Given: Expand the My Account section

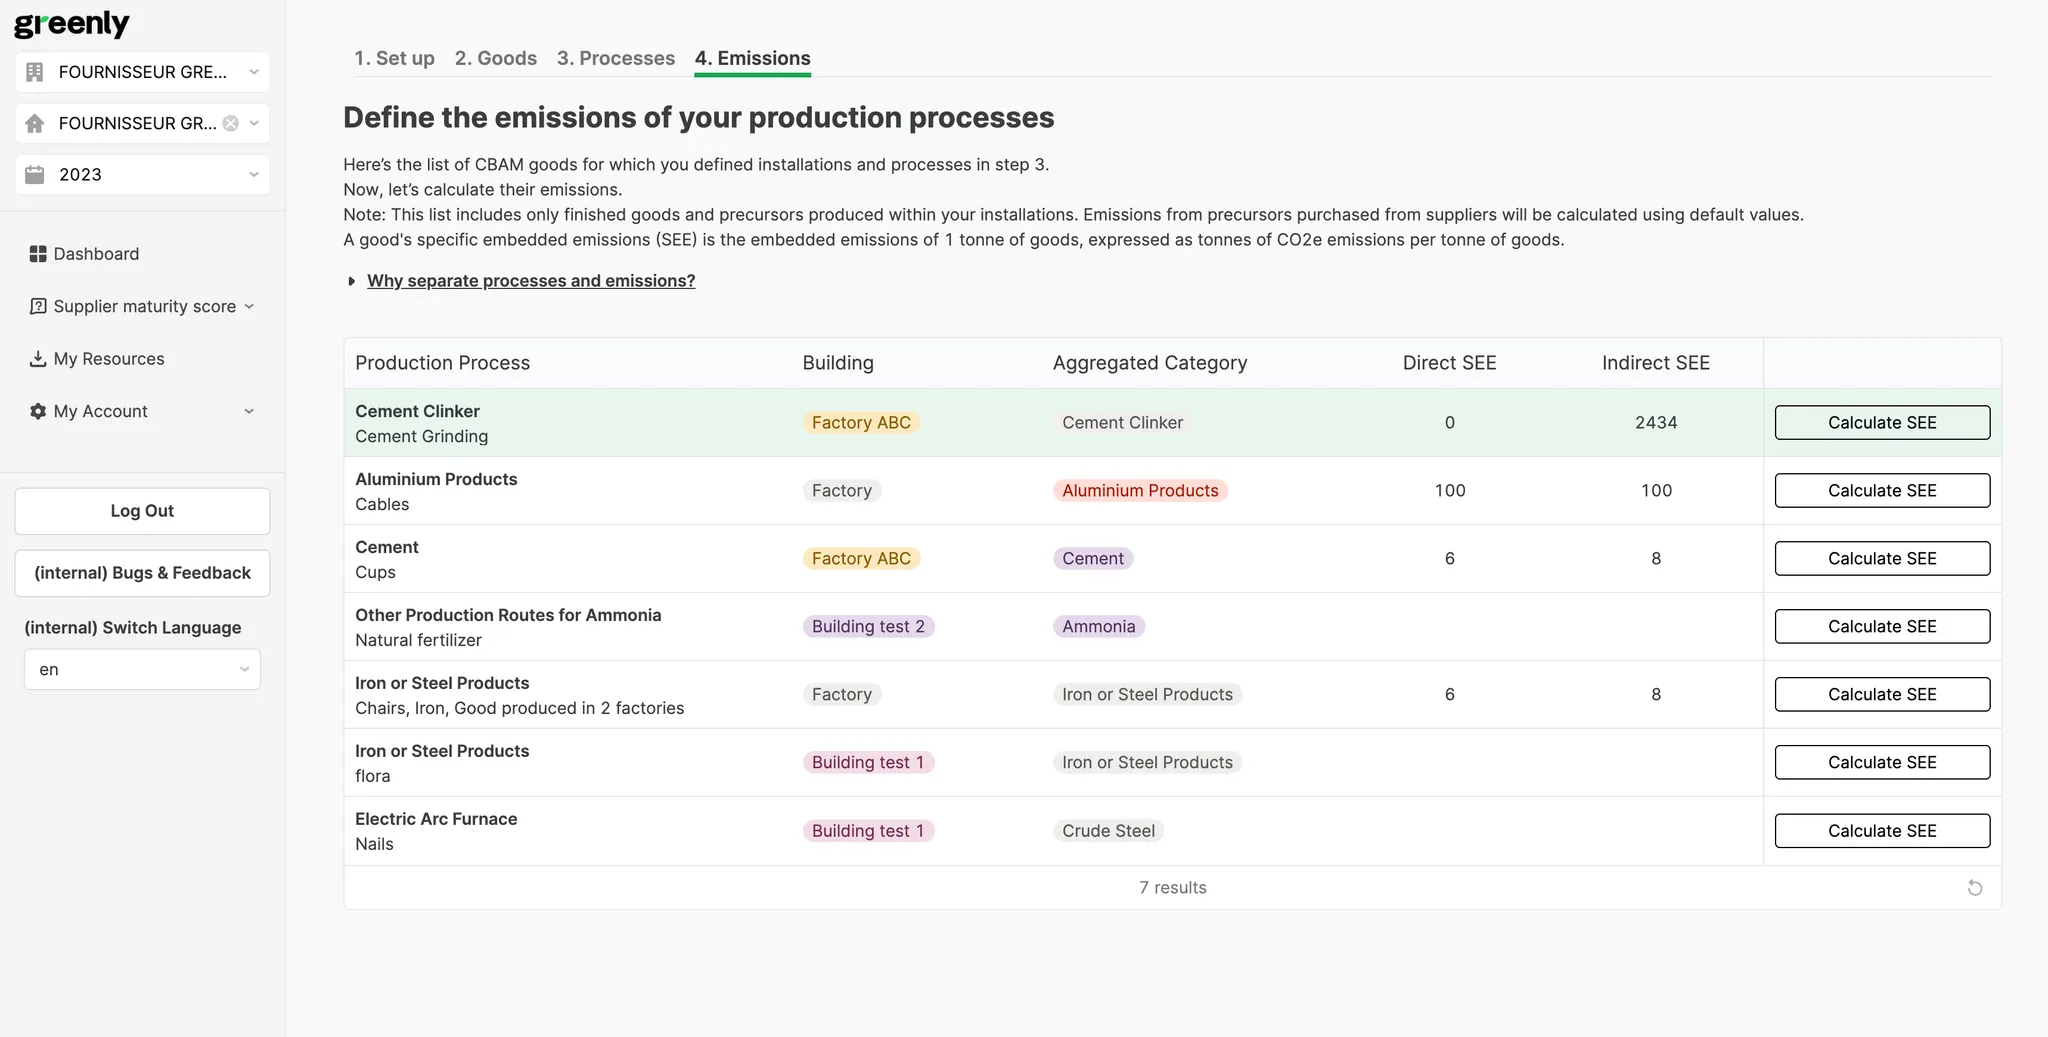Looking at the screenshot, I should (250, 411).
